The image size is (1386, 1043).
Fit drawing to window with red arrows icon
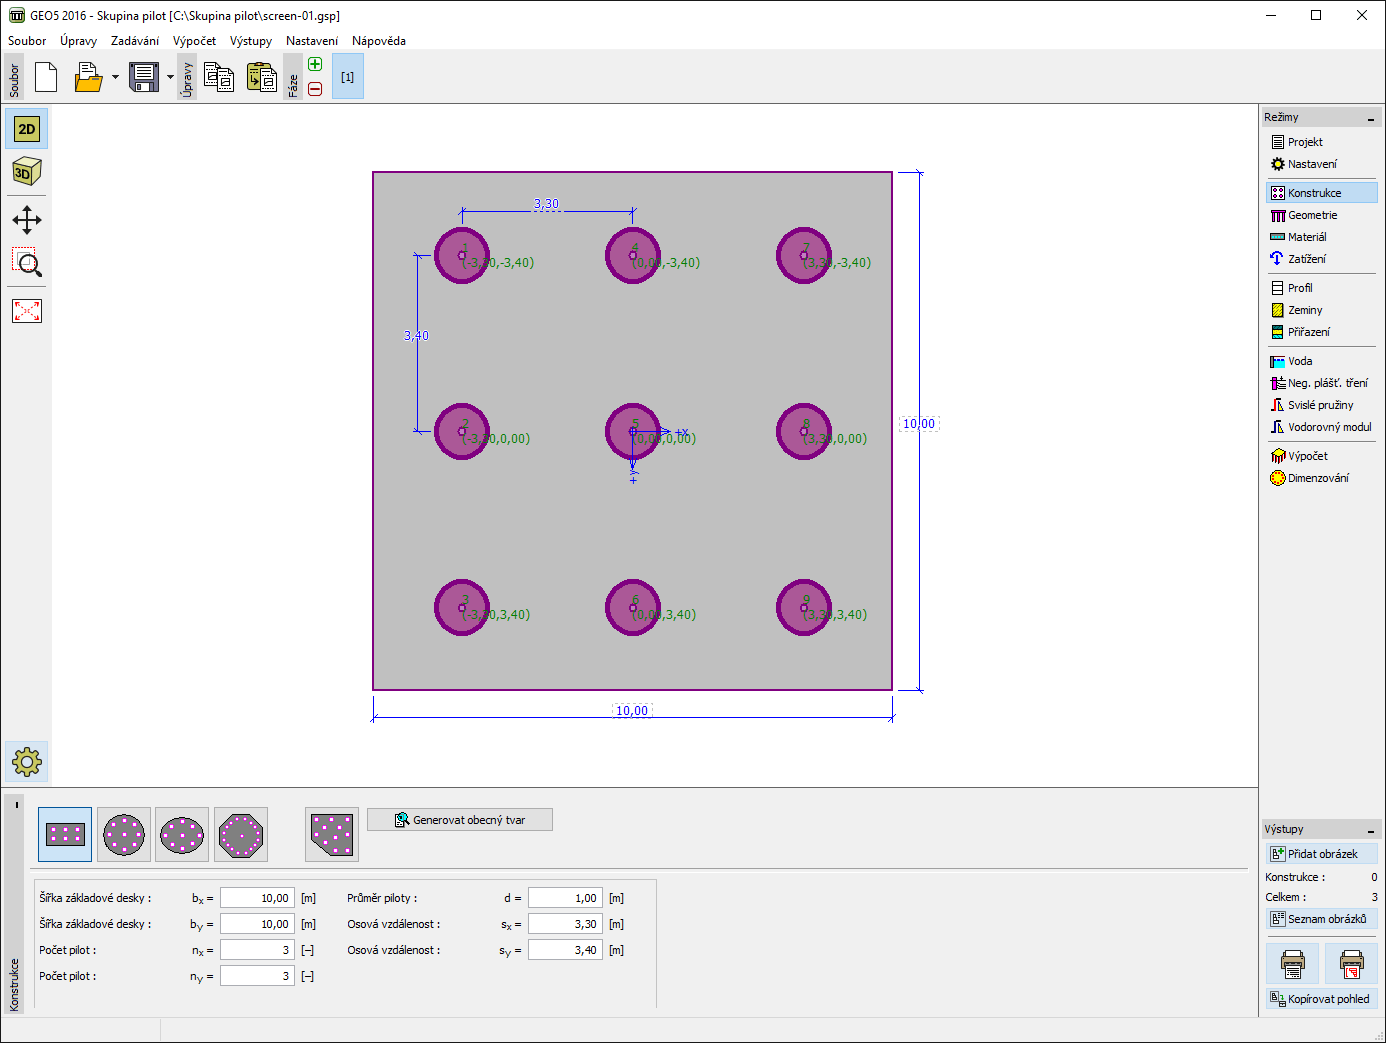(x=27, y=311)
